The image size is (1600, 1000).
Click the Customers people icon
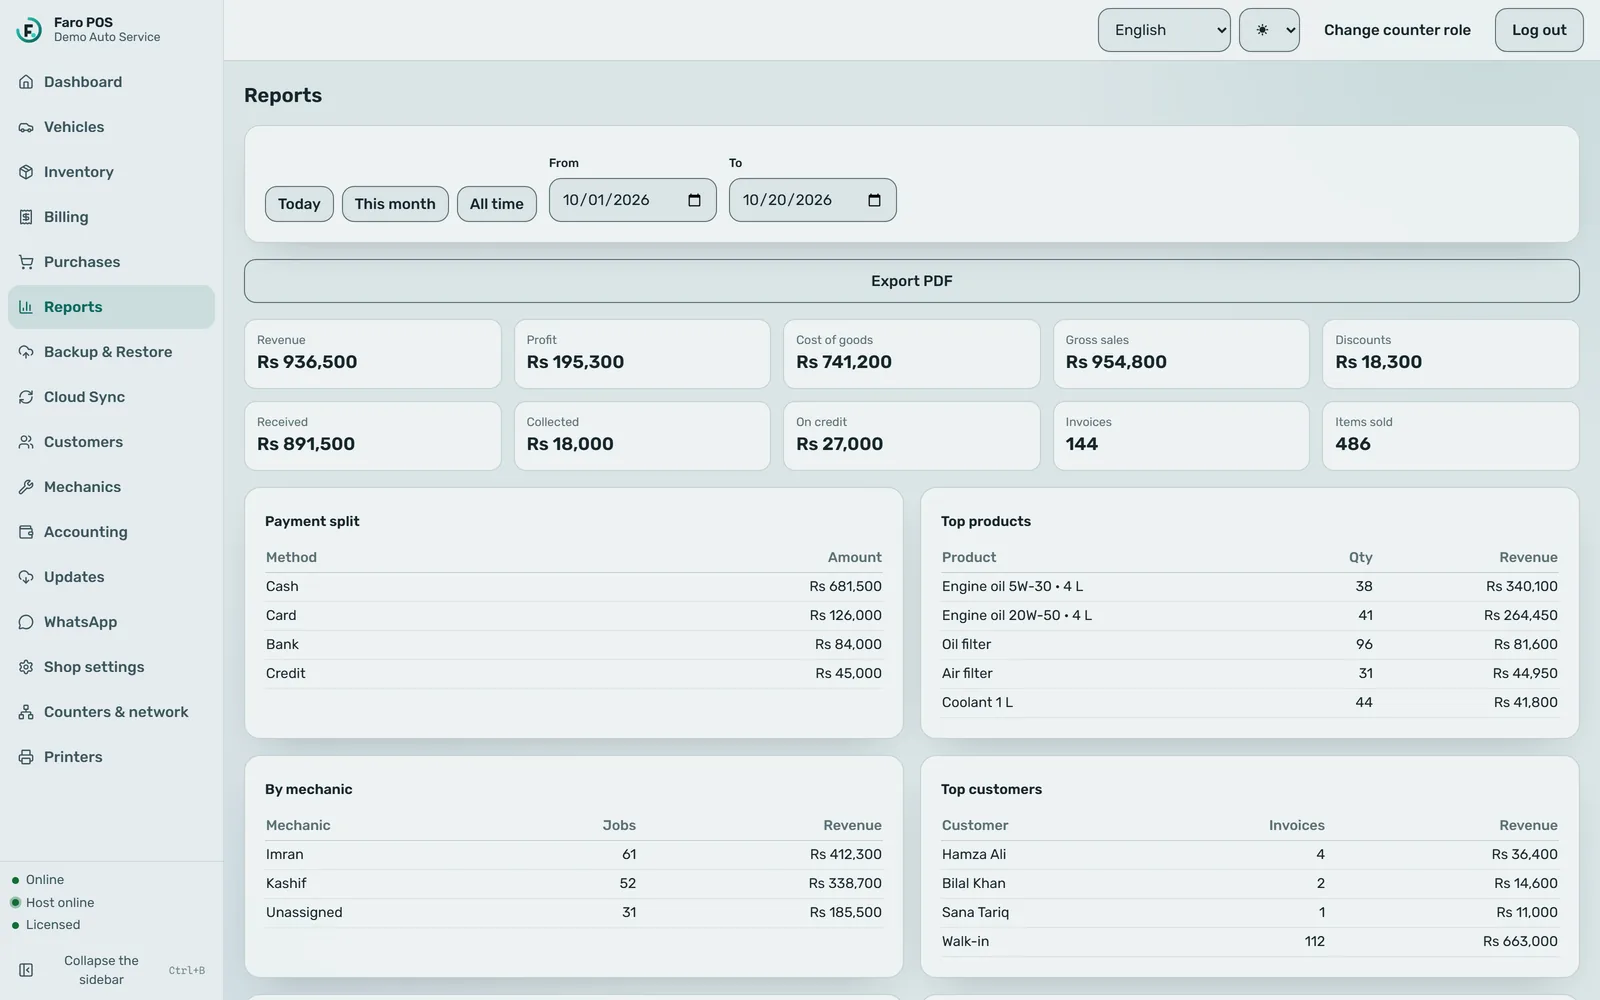[26, 442]
